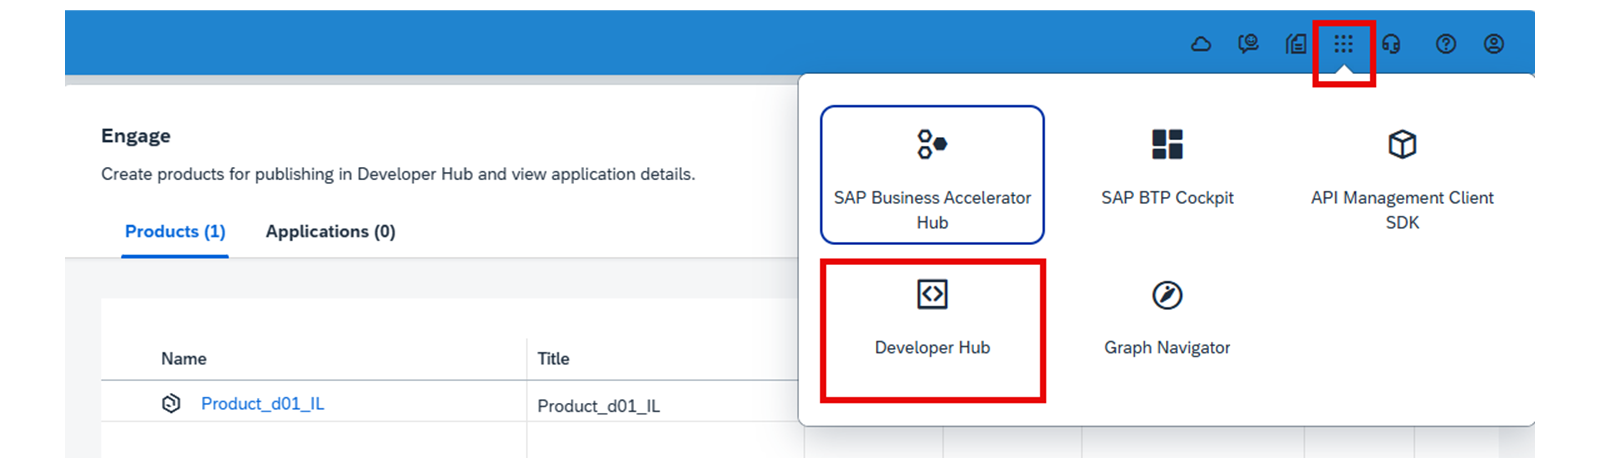Select Graph Navigator label in menu
The width and height of the screenshot is (1600, 468).
1167,348
